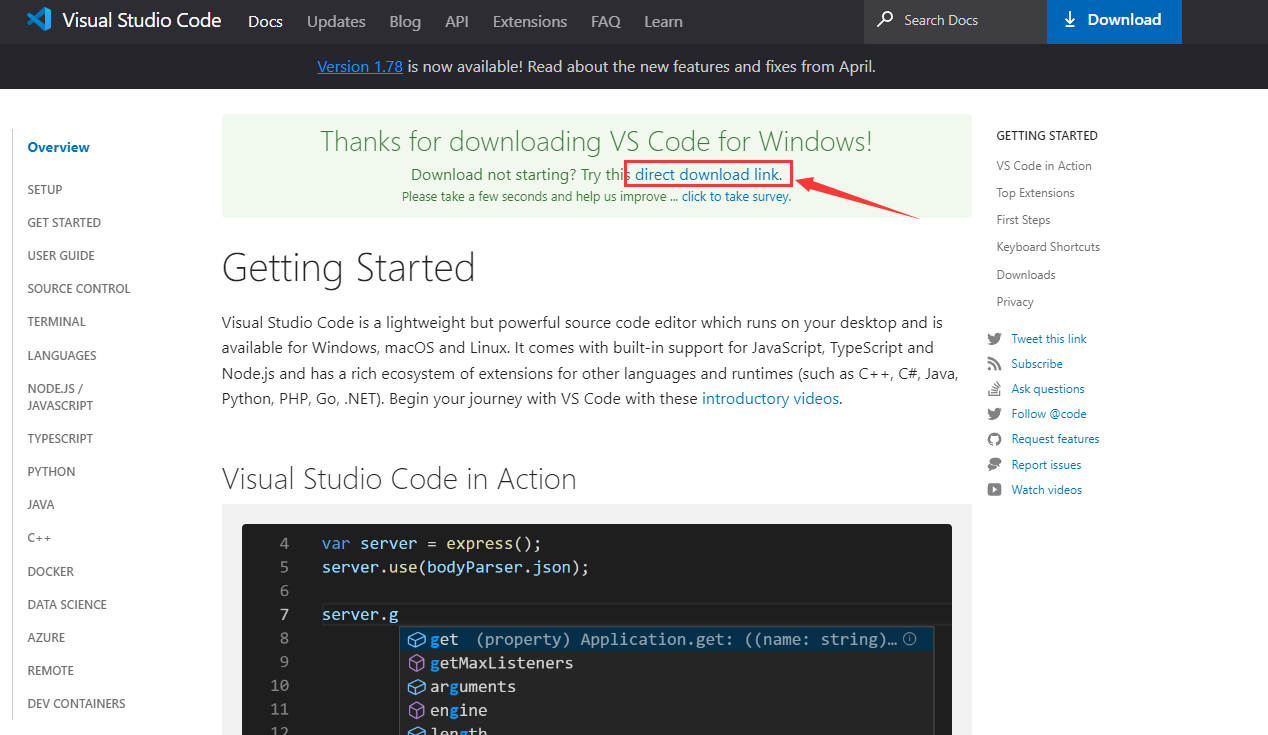
Task: Expand the DEV CONTAINERS sidebar section
Action: pos(77,703)
